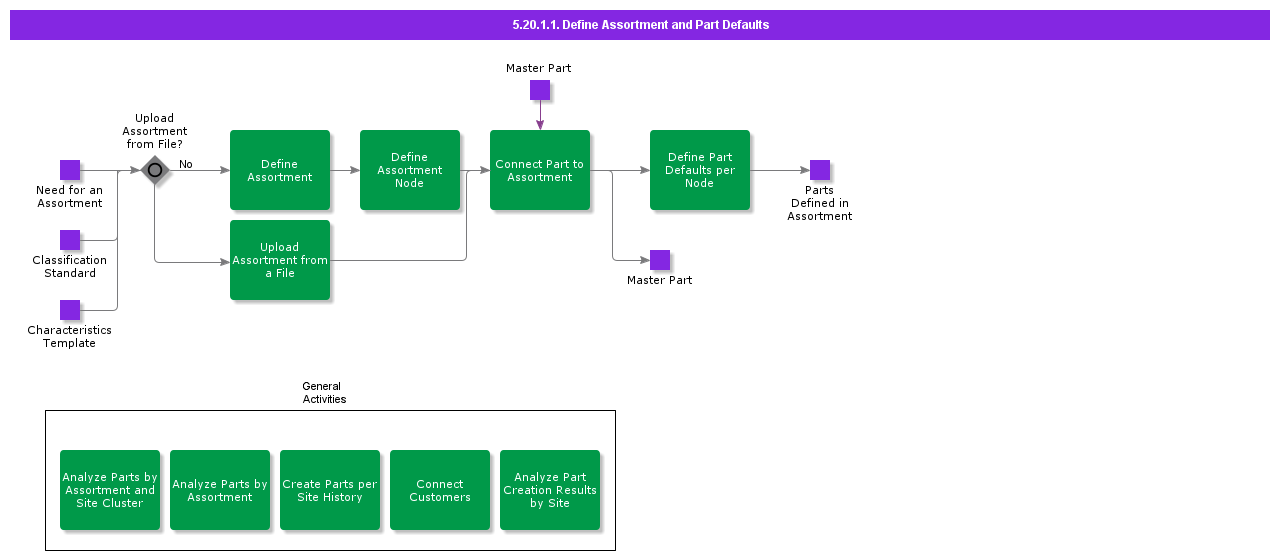Open the Define Assortment Node step
Screen dimensions: 1280x560
(x=410, y=170)
